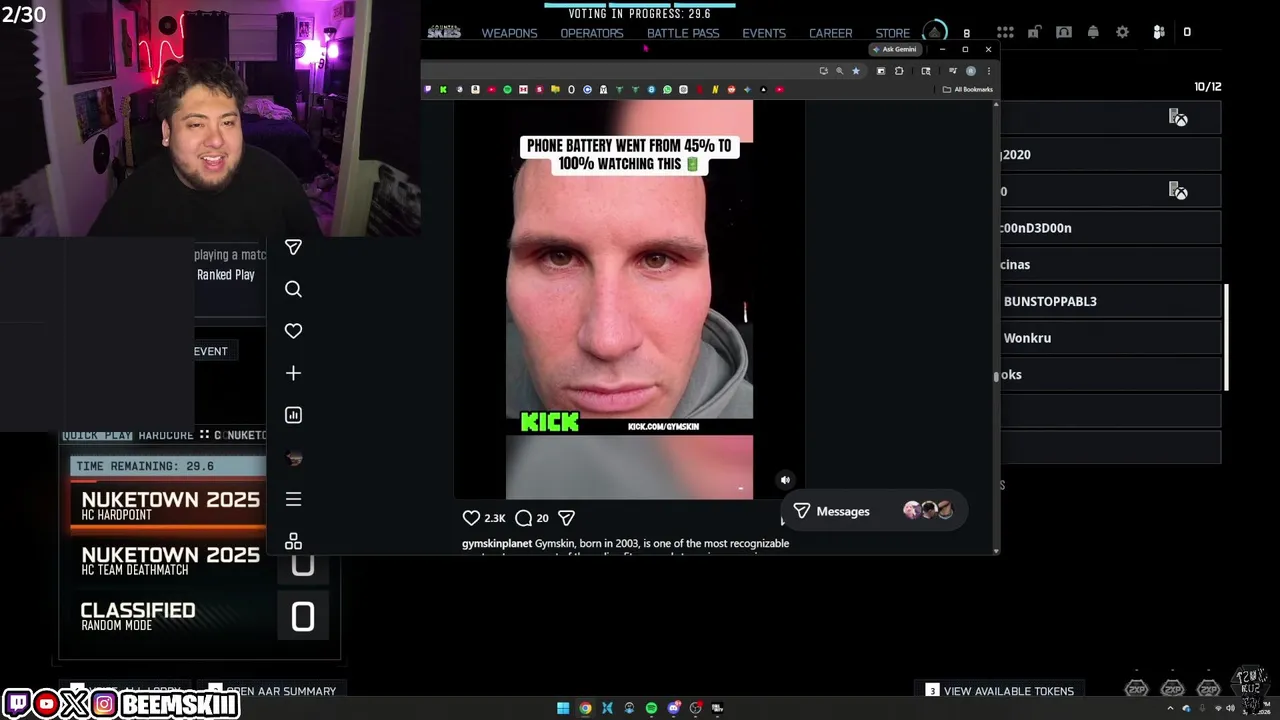Screen dimensions: 1280x720
Task: Open Chrome extensions puzzle icon
Action: point(899,71)
